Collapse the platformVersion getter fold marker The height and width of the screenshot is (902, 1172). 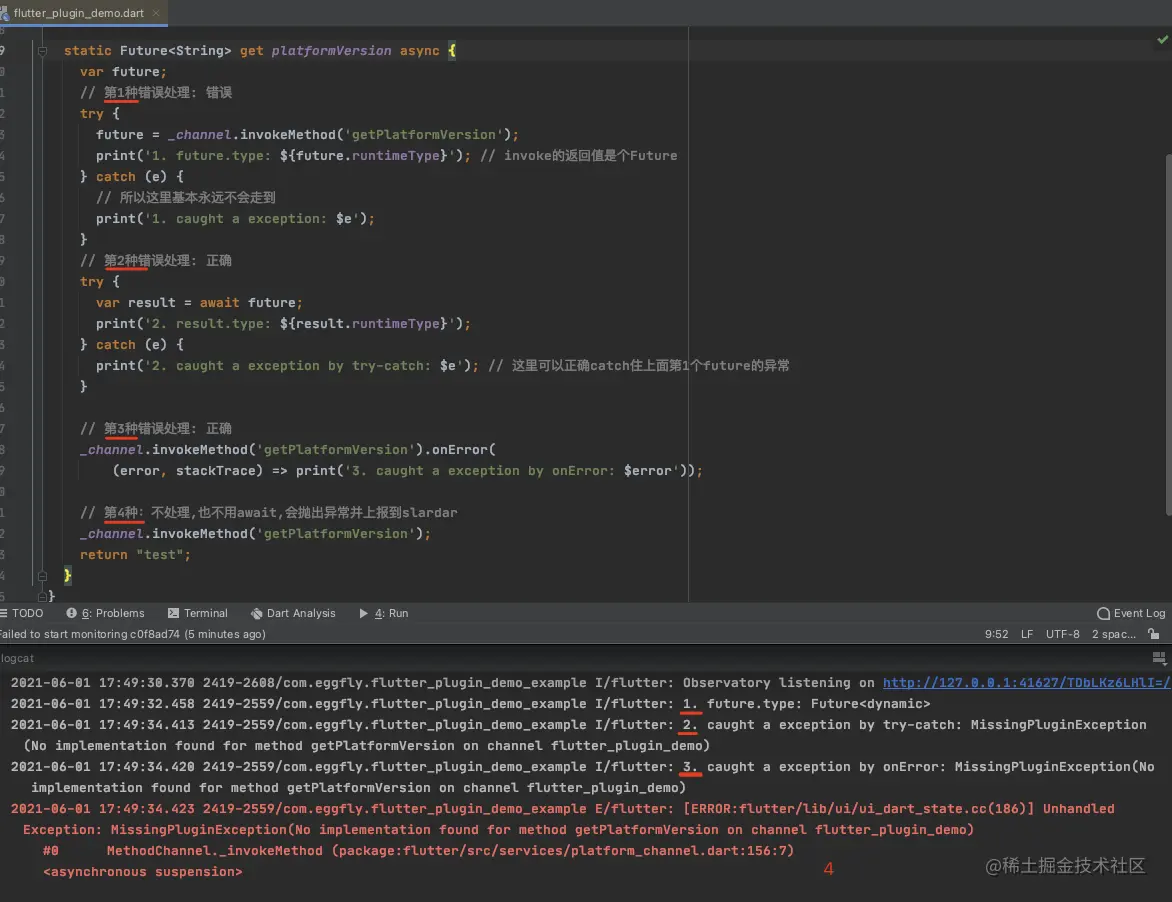43,51
